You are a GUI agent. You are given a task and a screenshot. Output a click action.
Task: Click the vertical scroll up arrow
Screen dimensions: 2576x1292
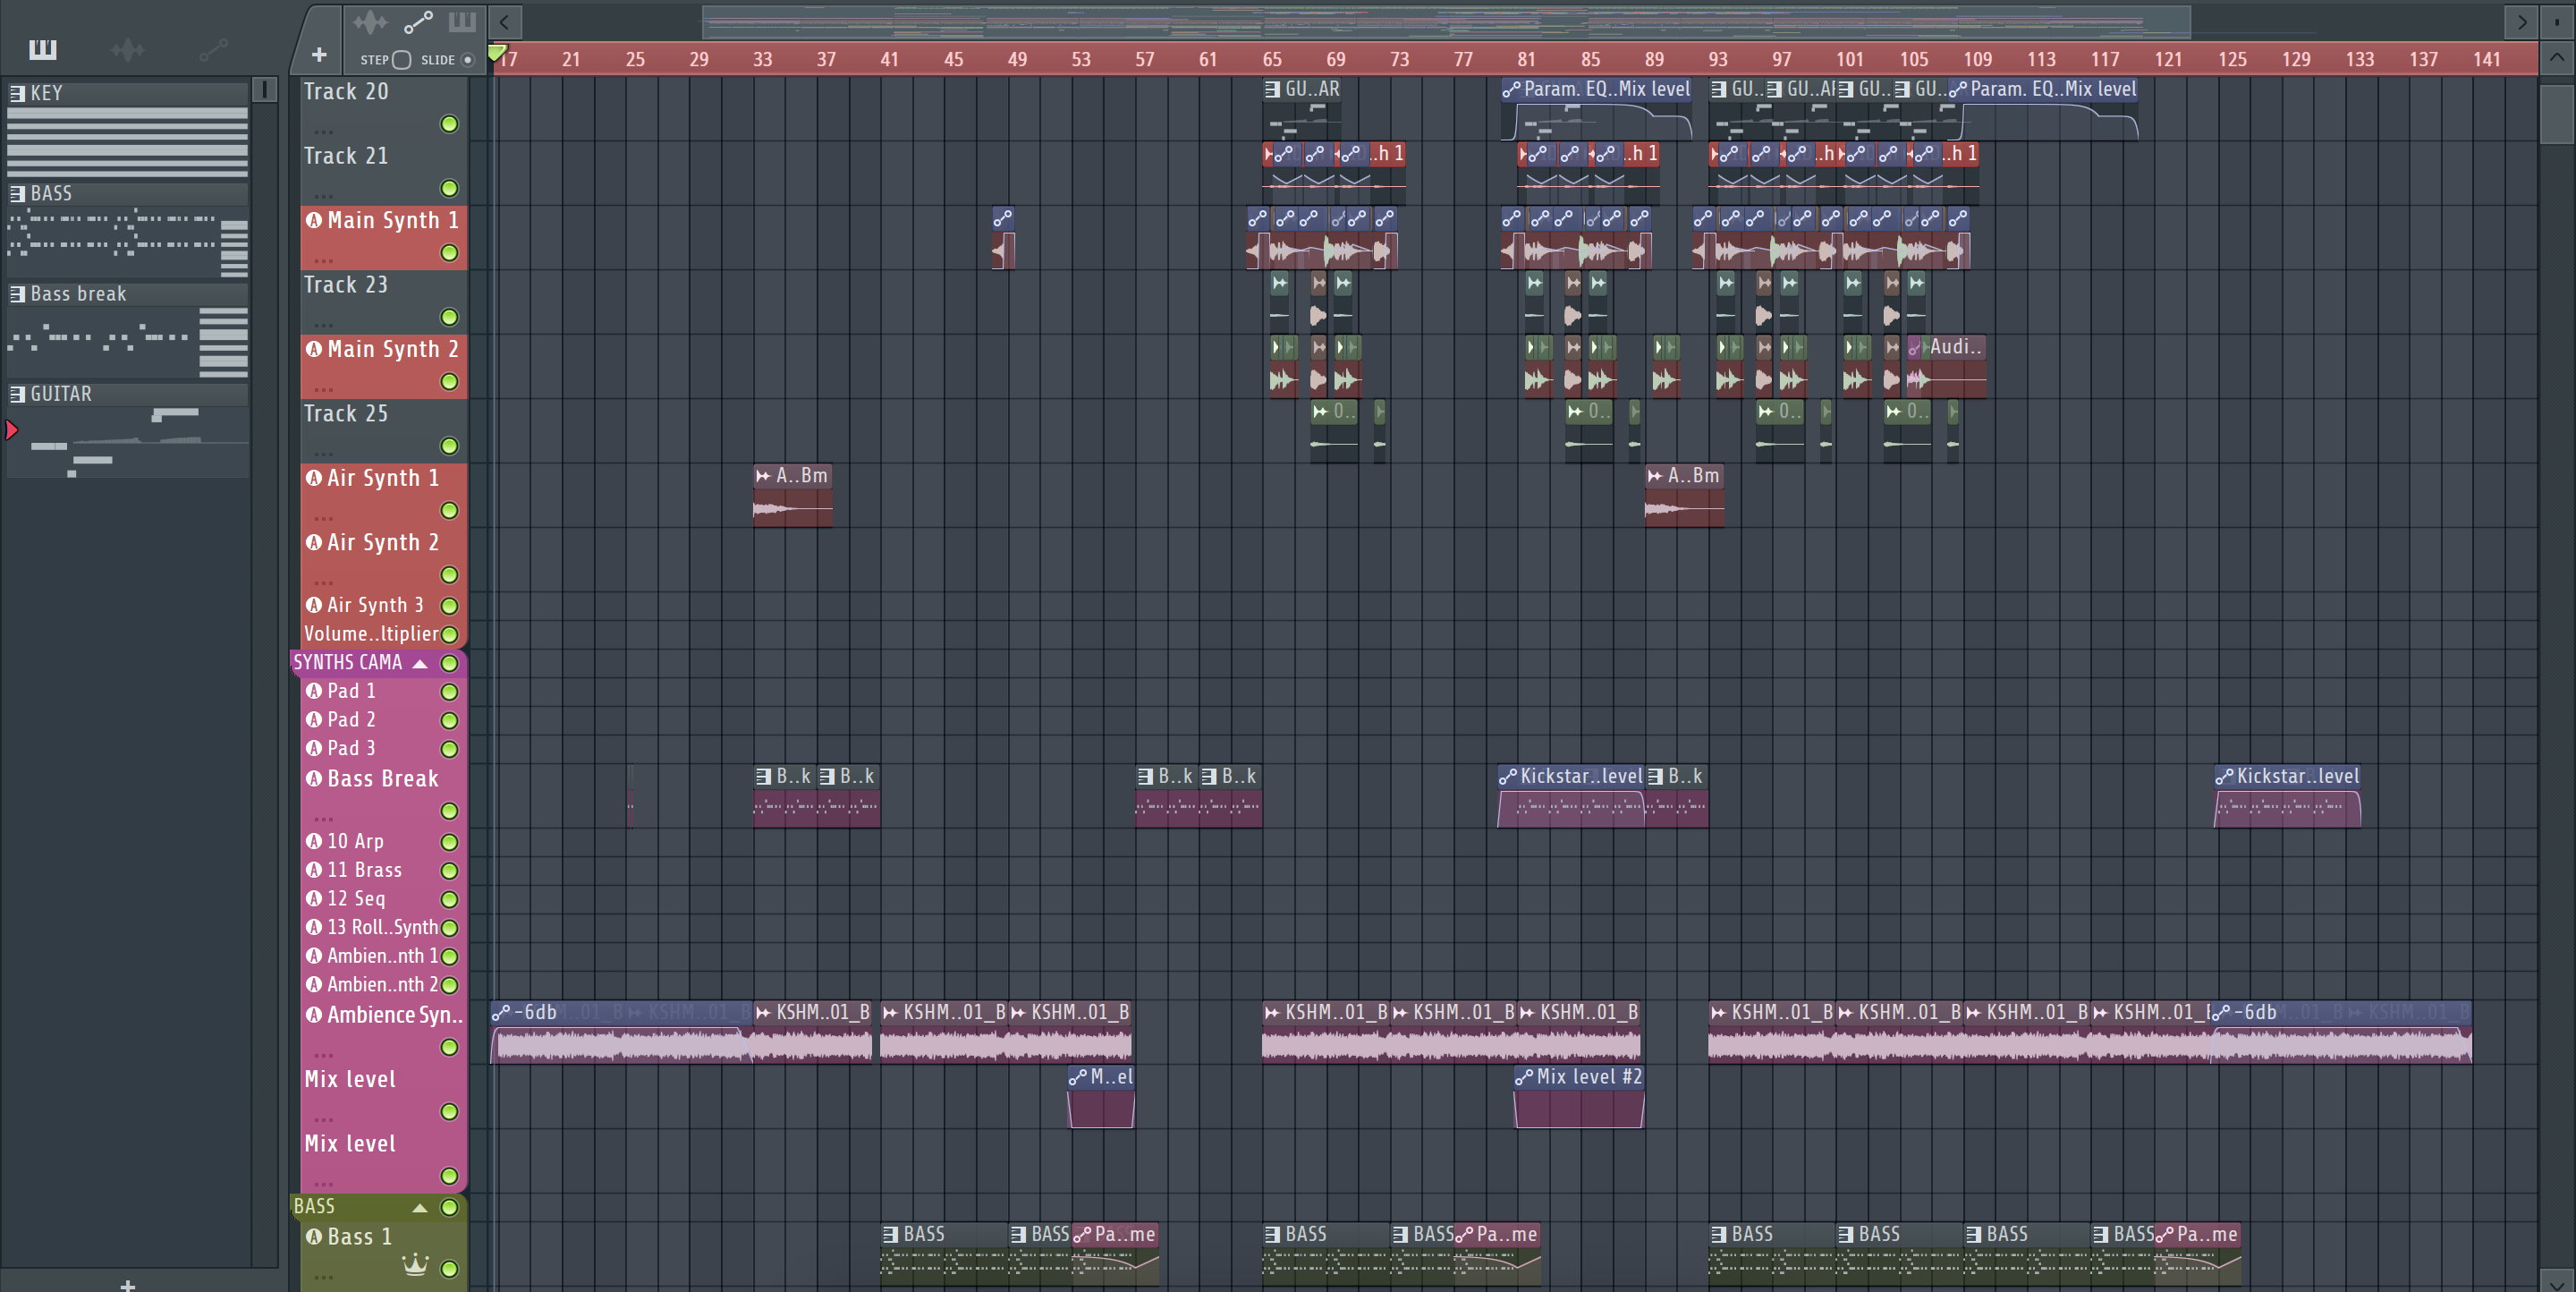click(2556, 57)
